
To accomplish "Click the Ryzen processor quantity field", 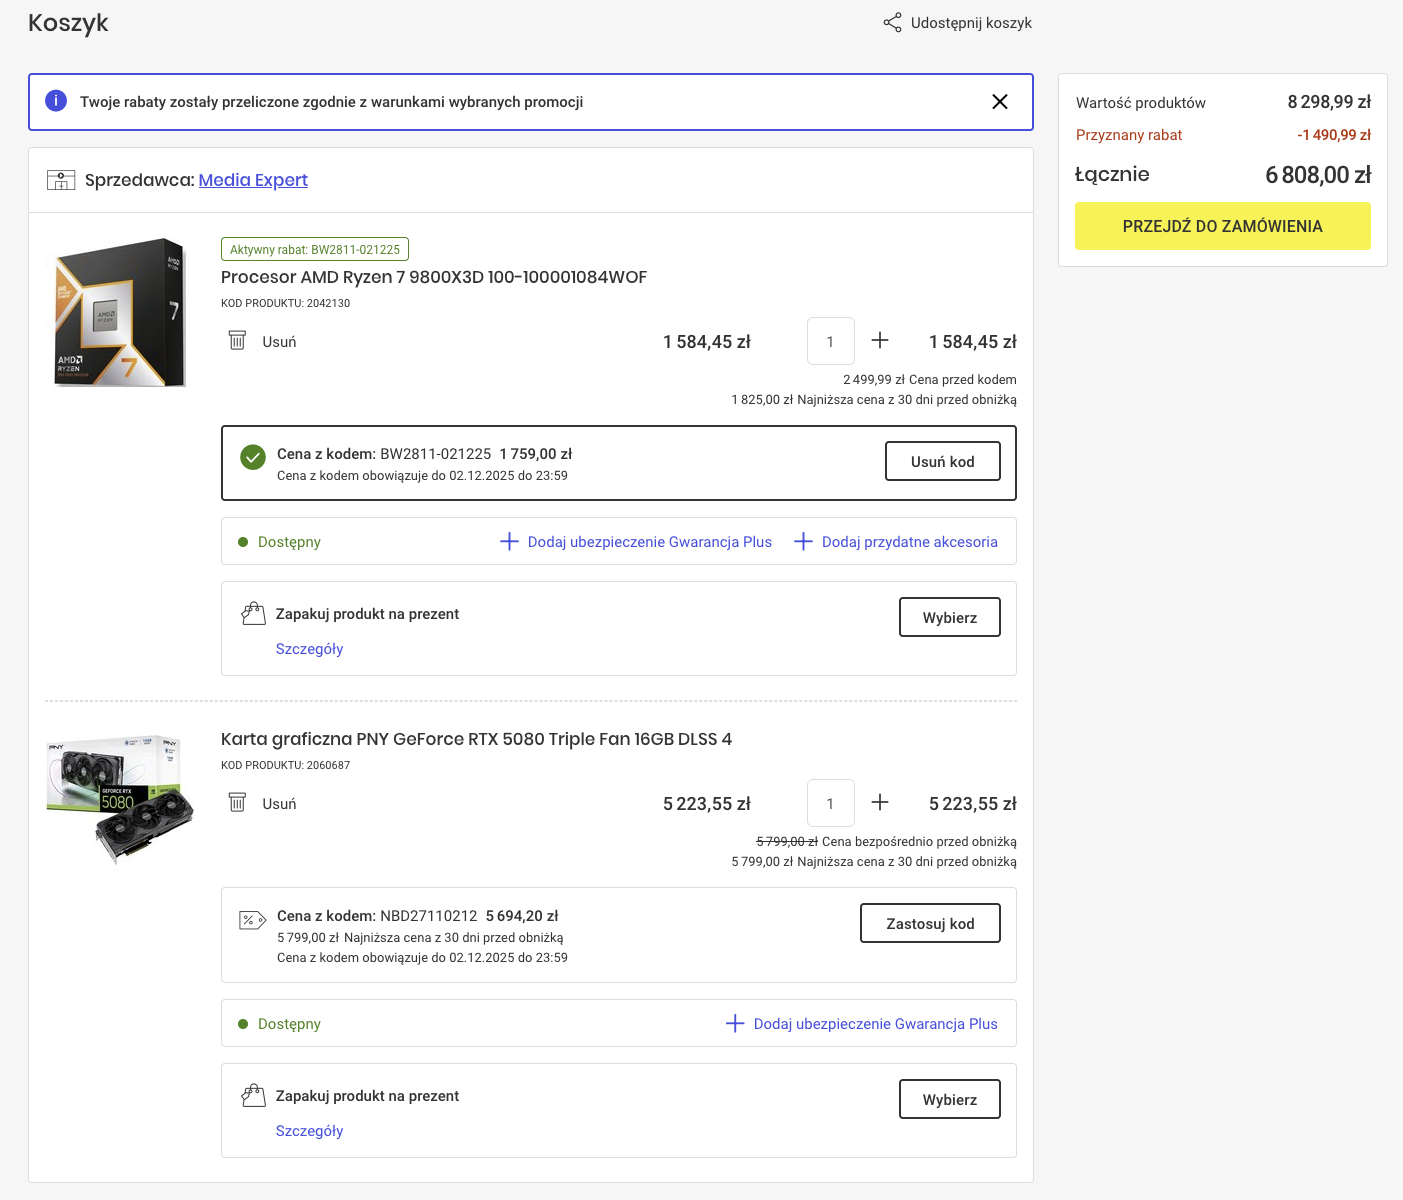I will coord(830,341).
